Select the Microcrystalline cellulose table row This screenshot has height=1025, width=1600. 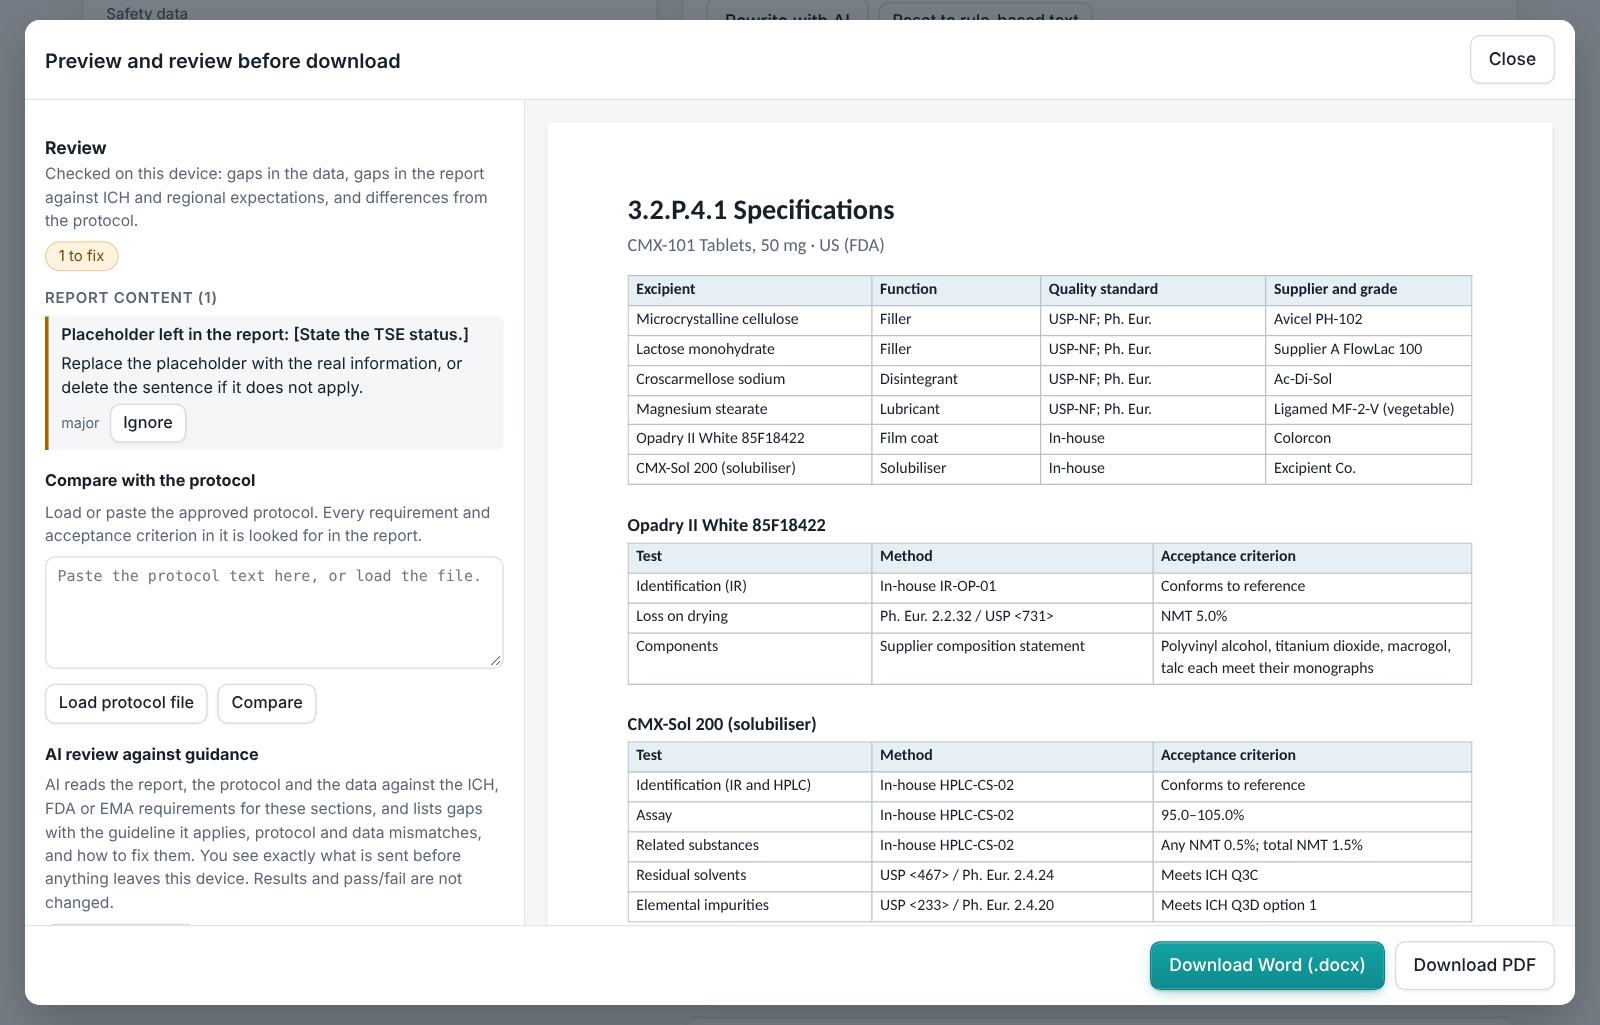tap(1050, 320)
